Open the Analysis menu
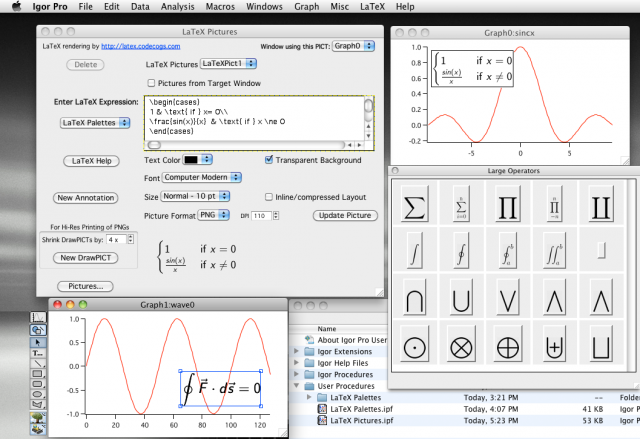 (178, 7)
